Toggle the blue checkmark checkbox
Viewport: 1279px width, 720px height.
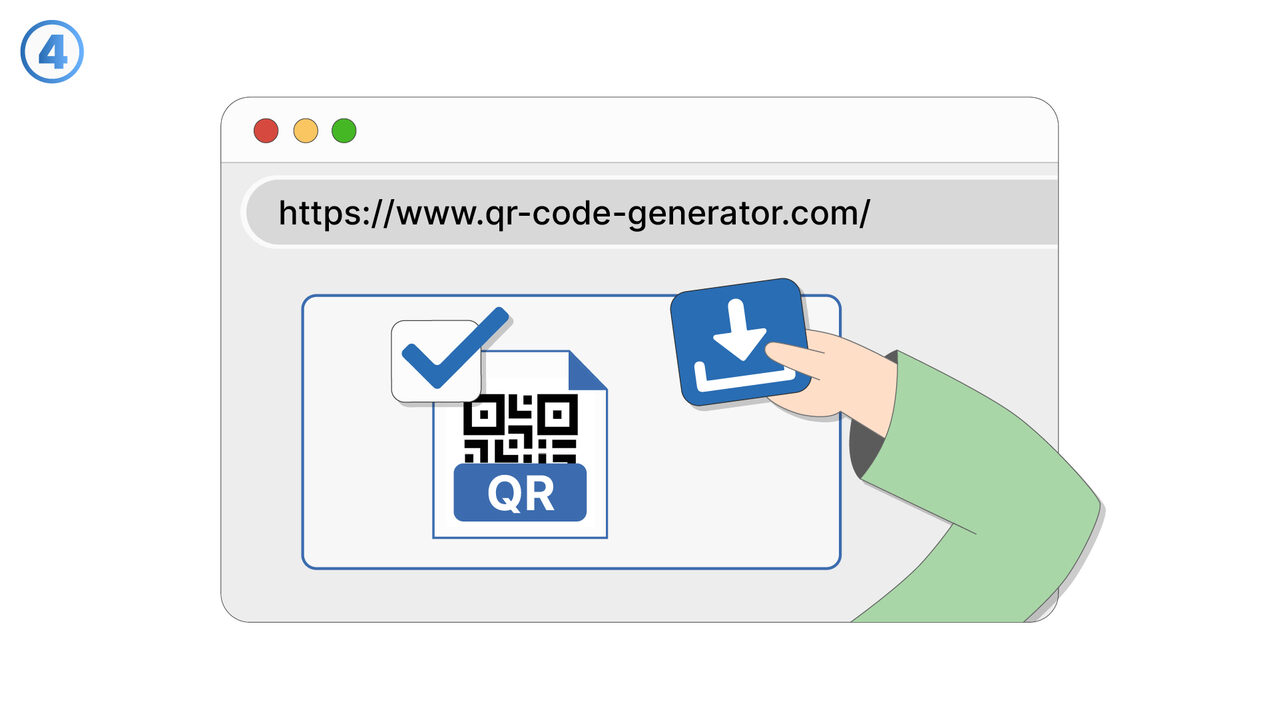[437, 361]
